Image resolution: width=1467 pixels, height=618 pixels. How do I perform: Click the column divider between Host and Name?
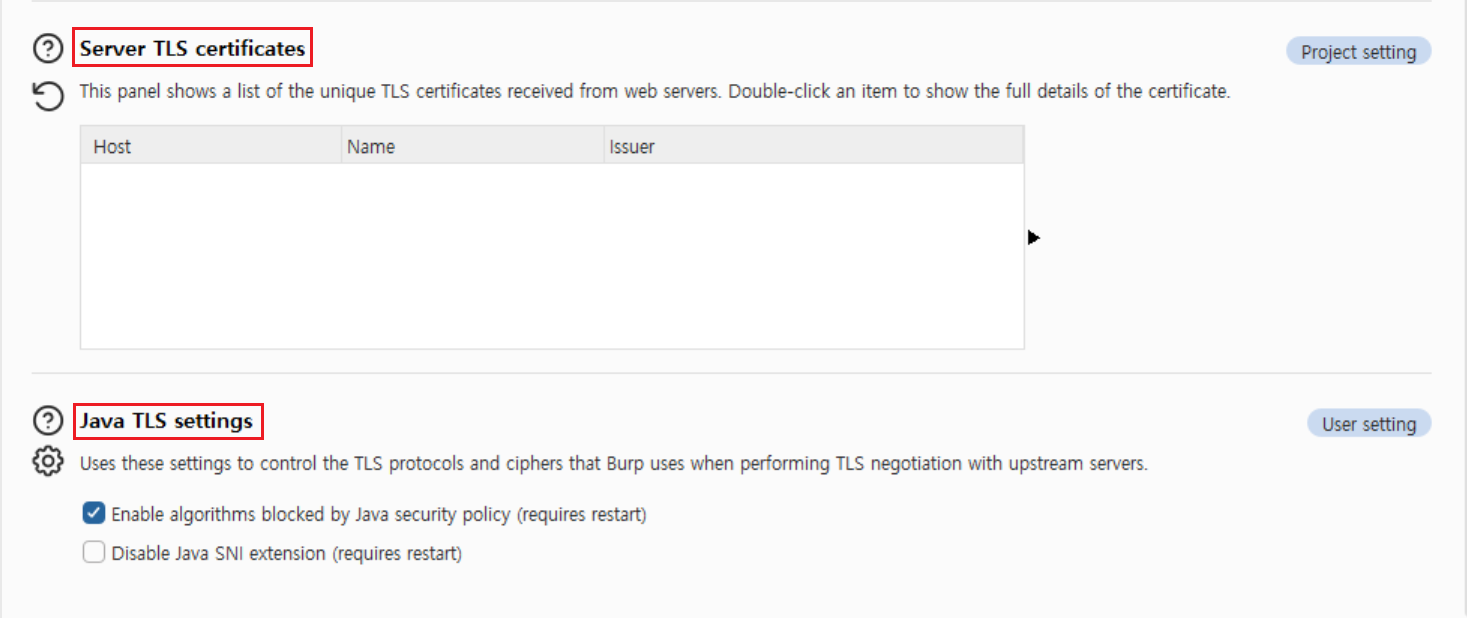pyautogui.click(x=341, y=146)
